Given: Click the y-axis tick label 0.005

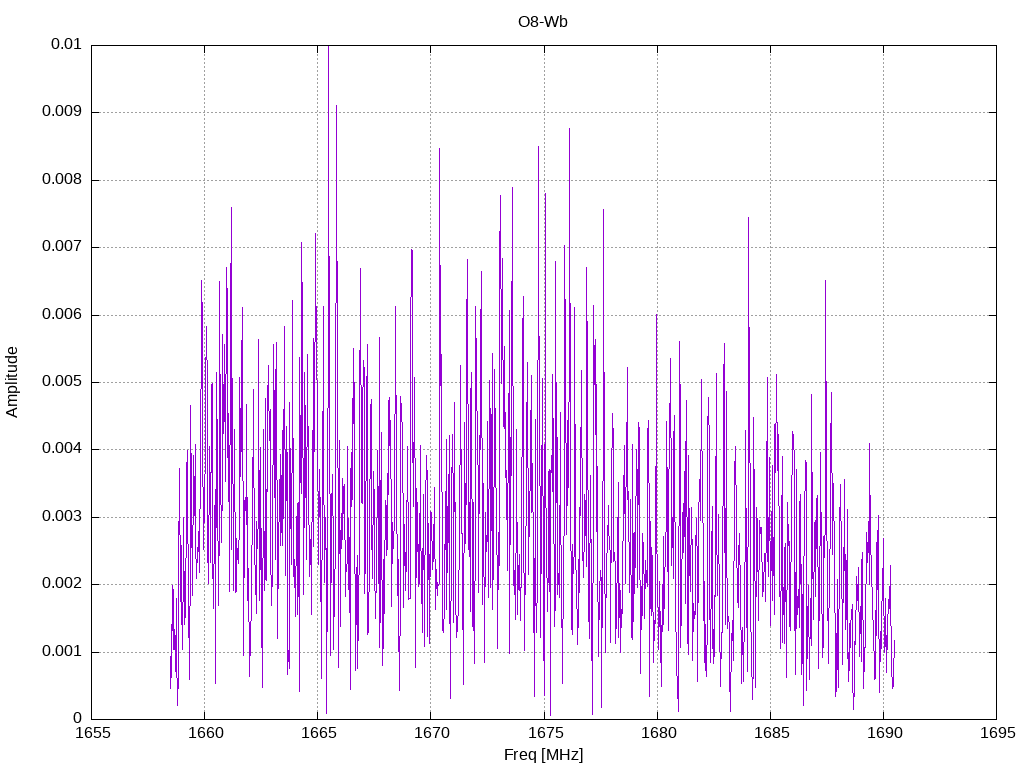Looking at the screenshot, I should click(62, 381).
